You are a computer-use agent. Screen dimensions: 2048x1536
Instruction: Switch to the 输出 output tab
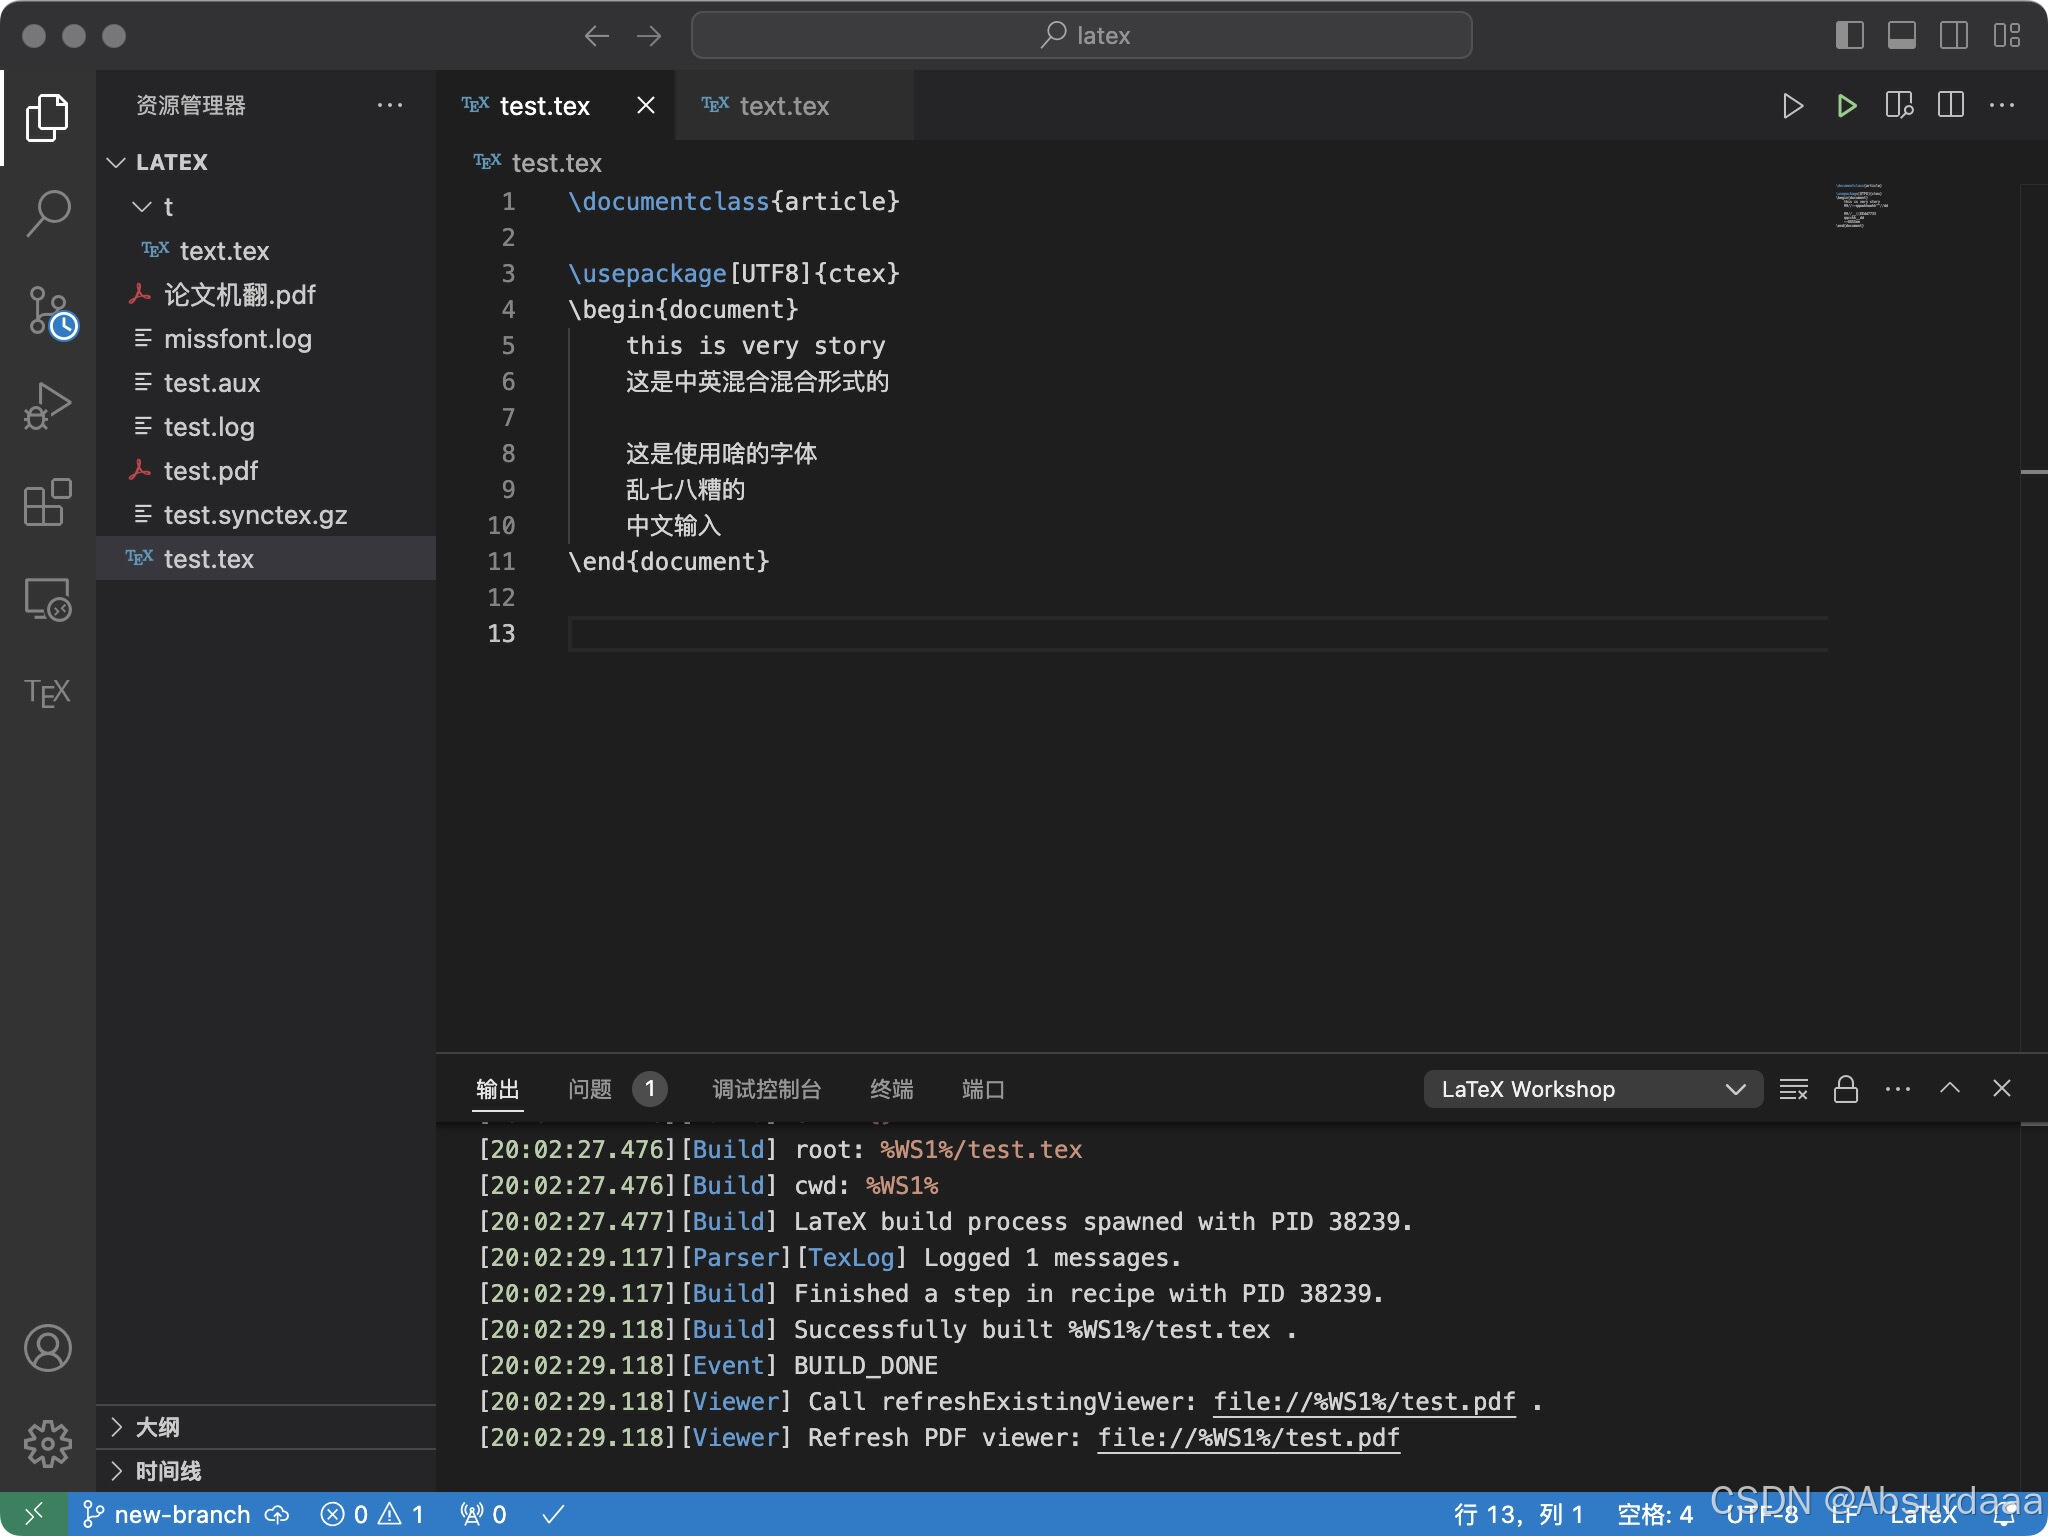pos(498,1089)
